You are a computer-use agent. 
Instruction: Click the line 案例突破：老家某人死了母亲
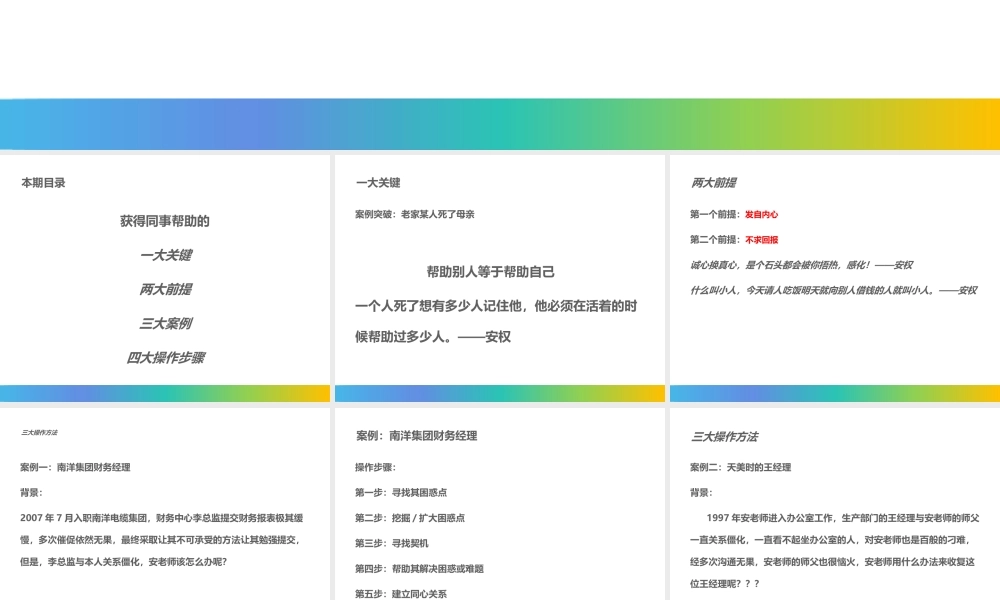[415, 214]
